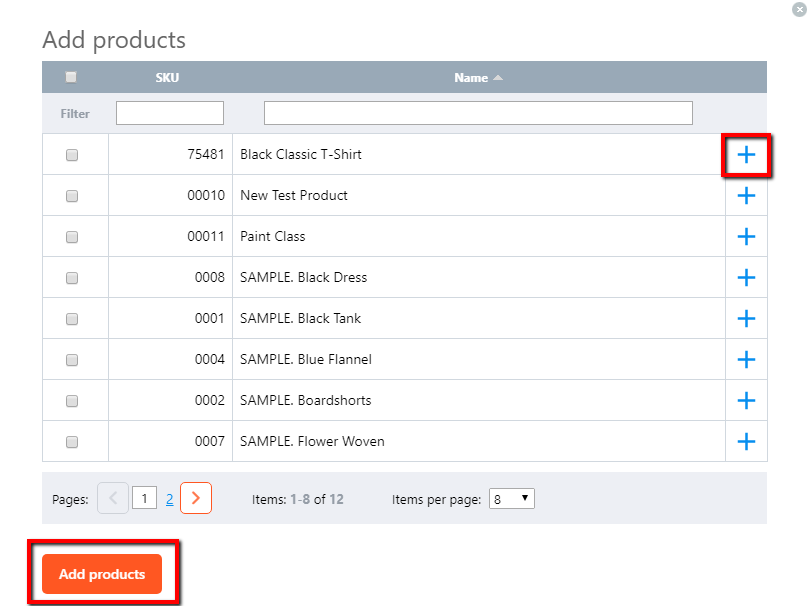The image size is (809, 606).
Task: Add SAMPLE. Boardshorts with plus icon
Action: (x=746, y=400)
